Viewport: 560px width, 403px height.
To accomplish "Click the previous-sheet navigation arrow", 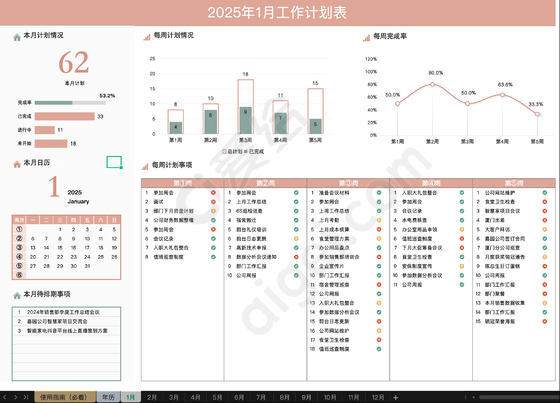I will click(5, 397).
